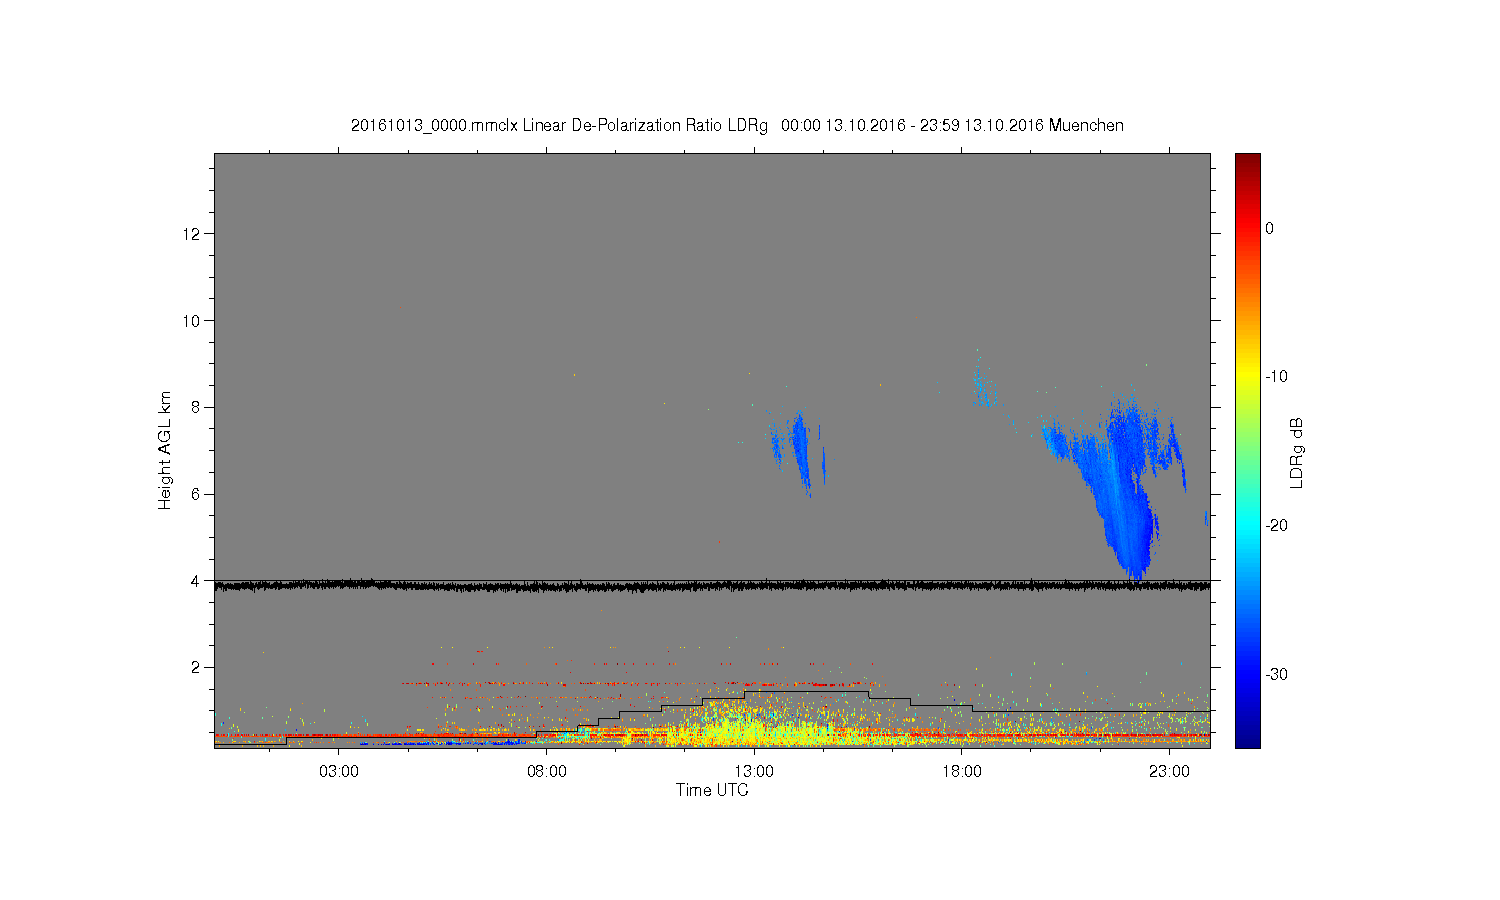The image size is (1500, 900).
Task: Click the height tick label 6
Action: point(196,494)
